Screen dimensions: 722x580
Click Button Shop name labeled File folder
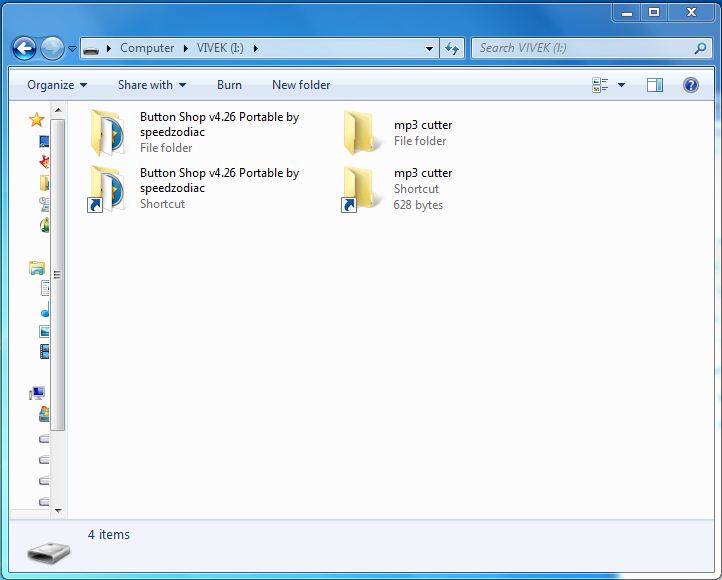tap(219, 124)
